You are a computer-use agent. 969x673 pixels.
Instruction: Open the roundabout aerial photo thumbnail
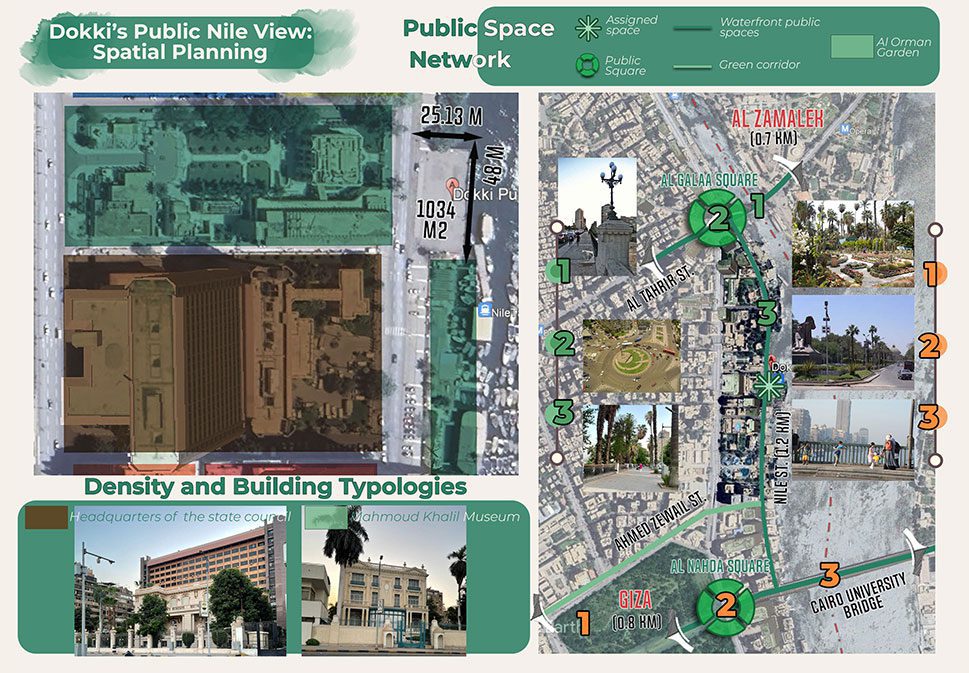(631, 354)
